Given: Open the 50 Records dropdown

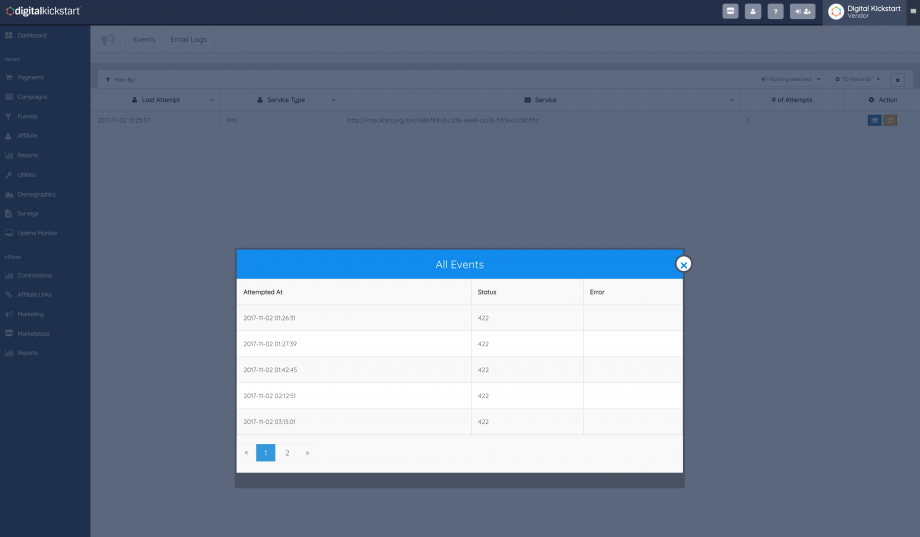Looking at the screenshot, I should [x=859, y=79].
